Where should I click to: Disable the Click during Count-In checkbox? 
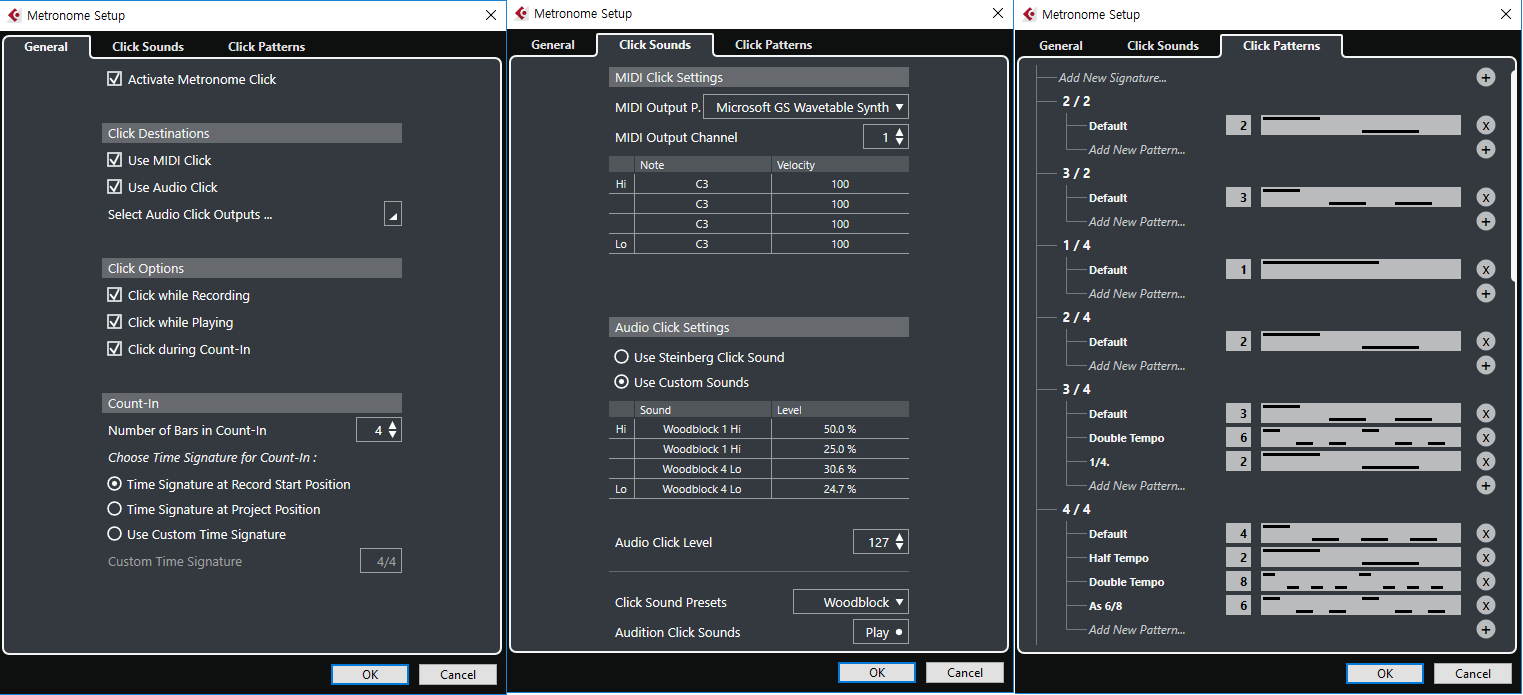click(115, 349)
